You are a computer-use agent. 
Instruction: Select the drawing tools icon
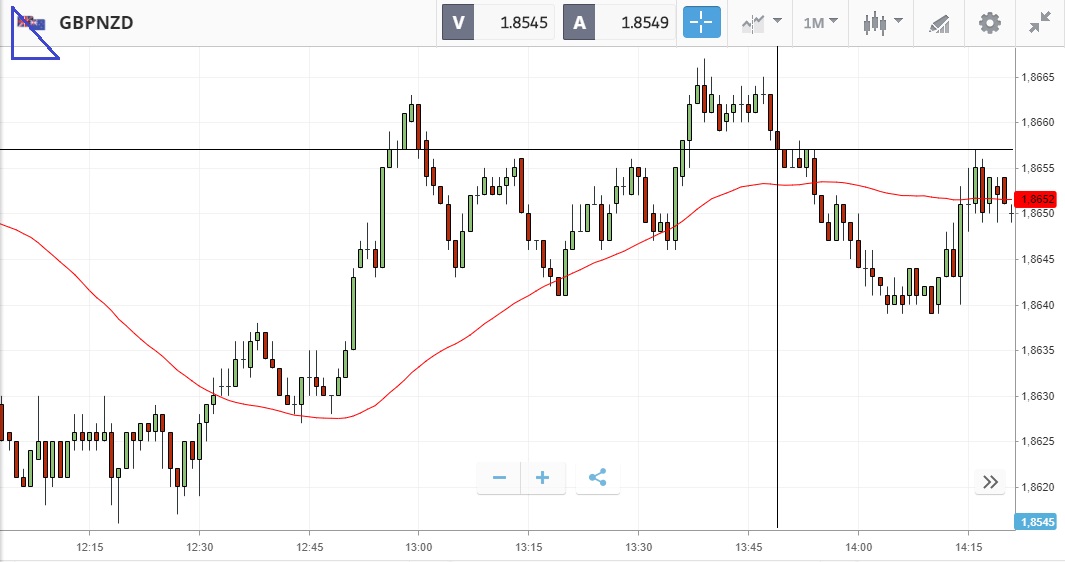pos(938,22)
